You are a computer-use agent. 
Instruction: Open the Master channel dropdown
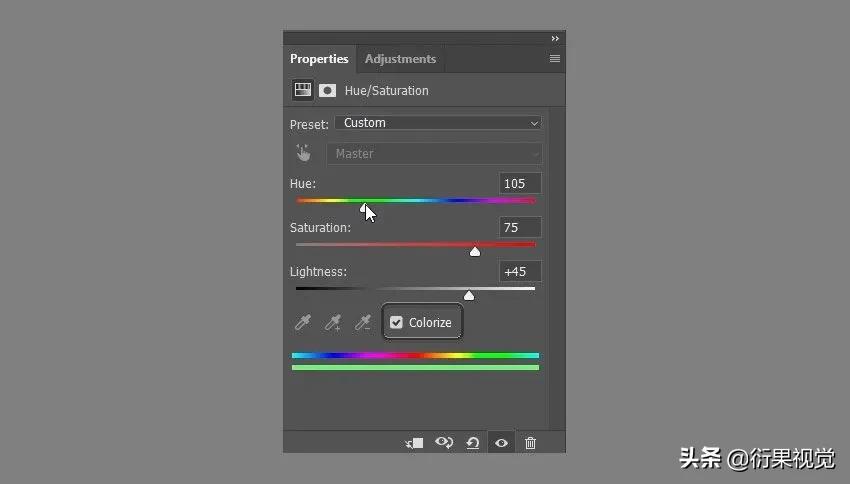(x=434, y=154)
